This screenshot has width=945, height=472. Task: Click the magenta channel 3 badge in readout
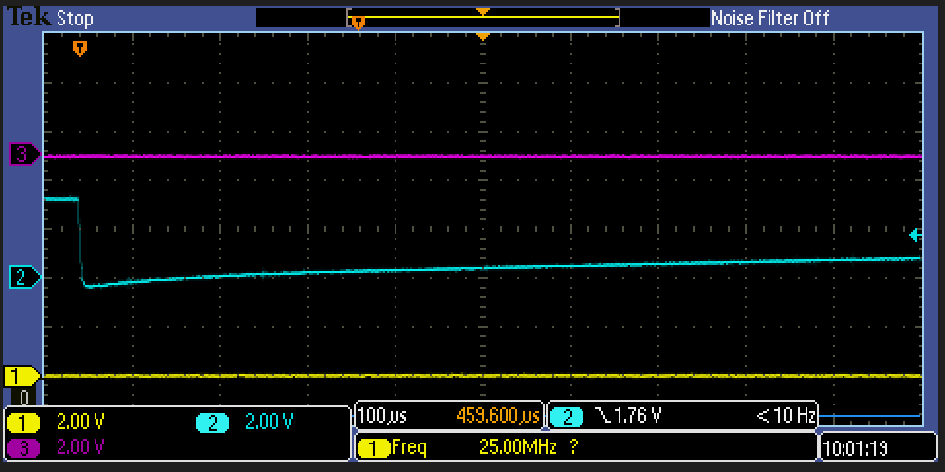(x=24, y=447)
